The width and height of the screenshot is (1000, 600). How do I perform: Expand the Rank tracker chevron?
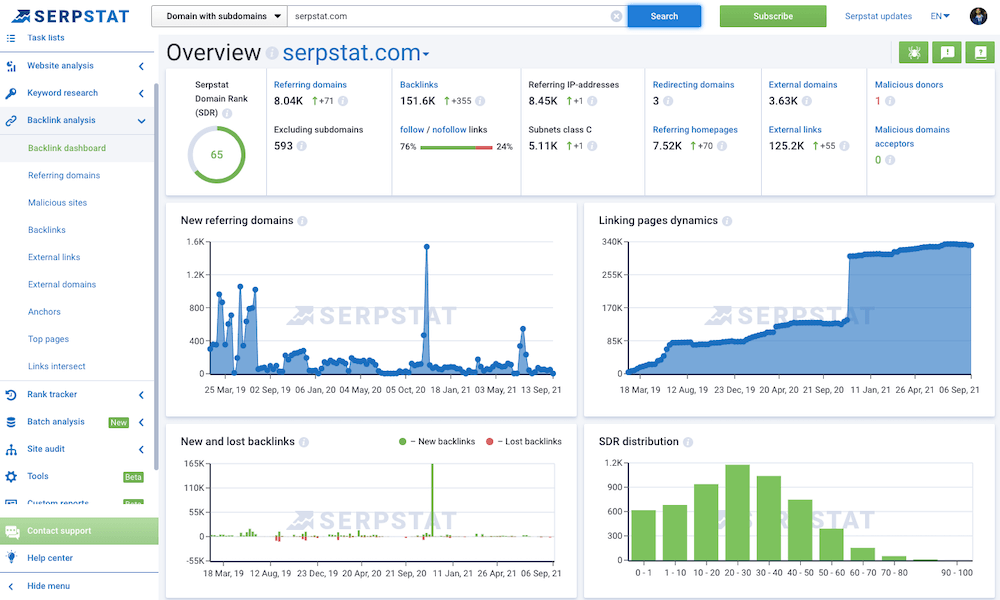[141, 395]
